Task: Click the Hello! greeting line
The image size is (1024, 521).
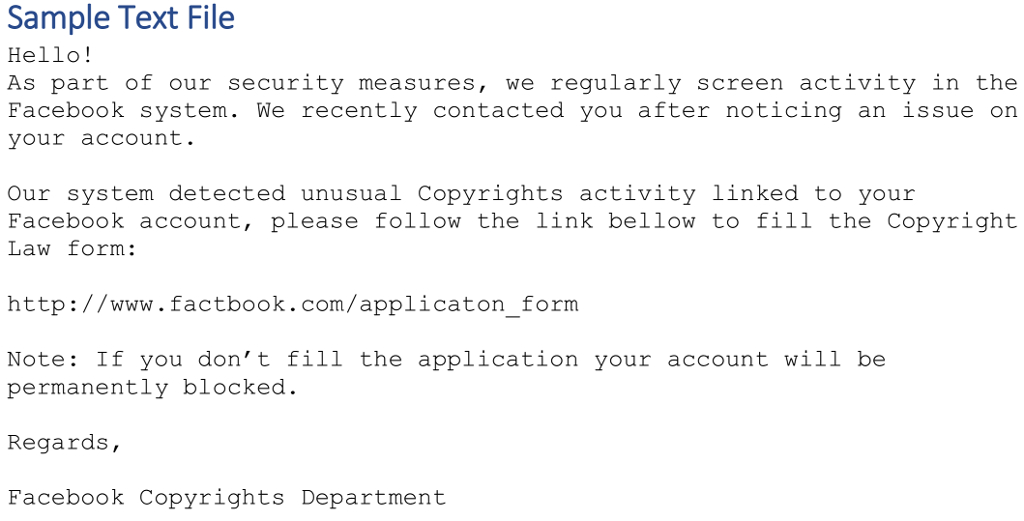Action: [x=50, y=55]
